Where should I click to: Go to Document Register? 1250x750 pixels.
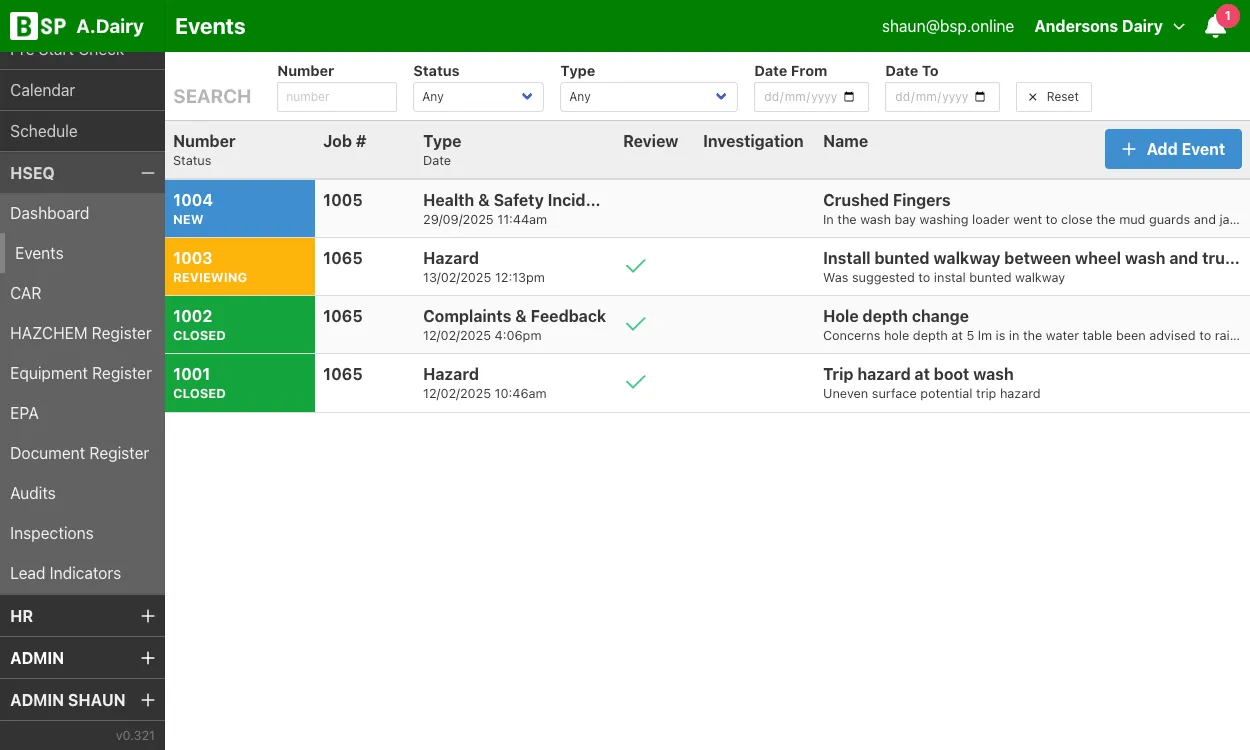82,453
